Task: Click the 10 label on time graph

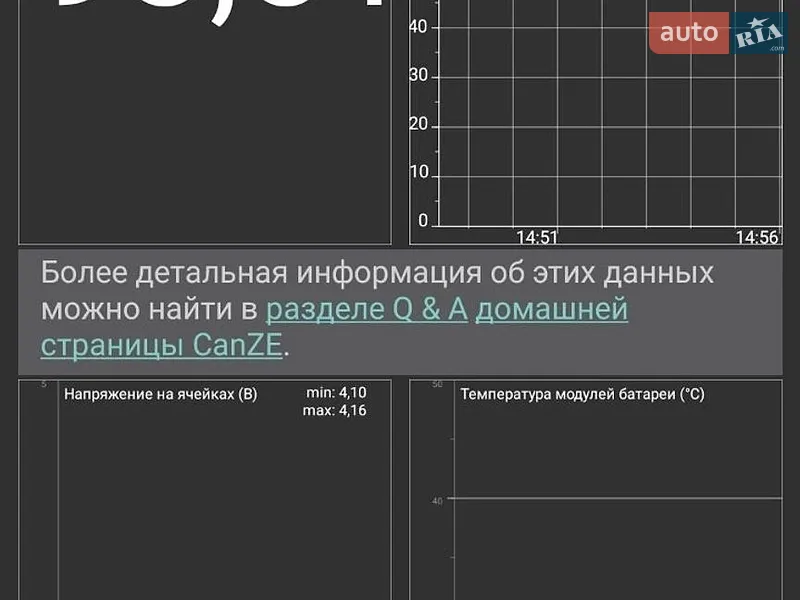Action: pyautogui.click(x=418, y=172)
